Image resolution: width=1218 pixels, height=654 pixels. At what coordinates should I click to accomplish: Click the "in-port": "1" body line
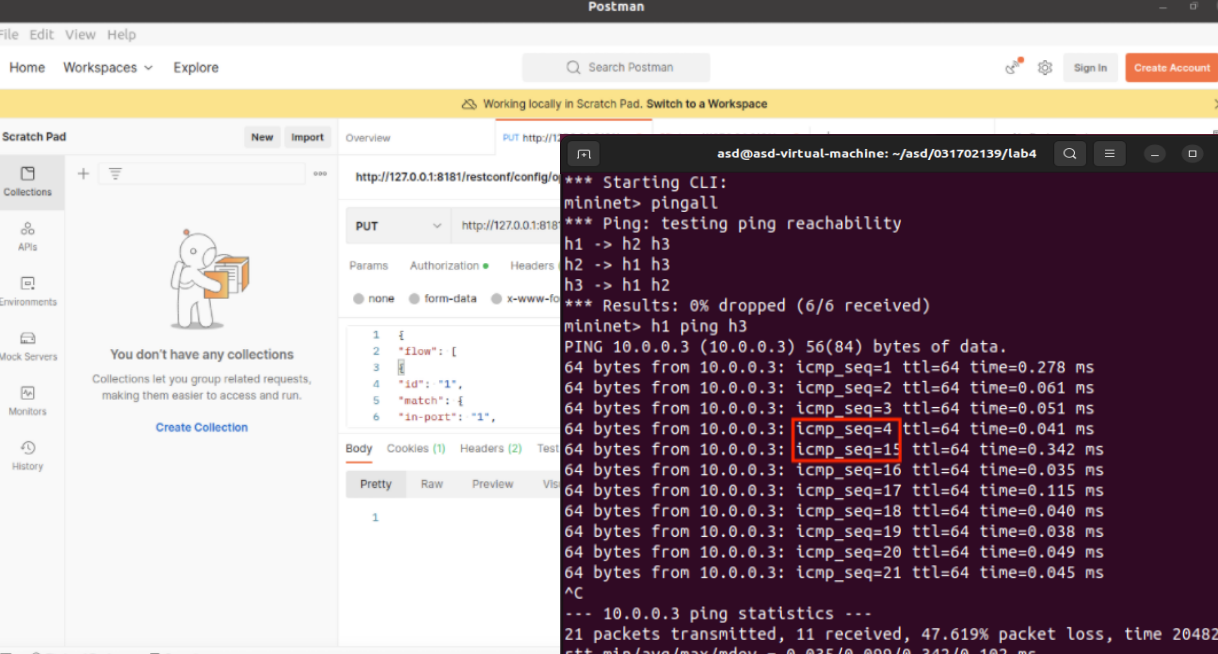447,417
